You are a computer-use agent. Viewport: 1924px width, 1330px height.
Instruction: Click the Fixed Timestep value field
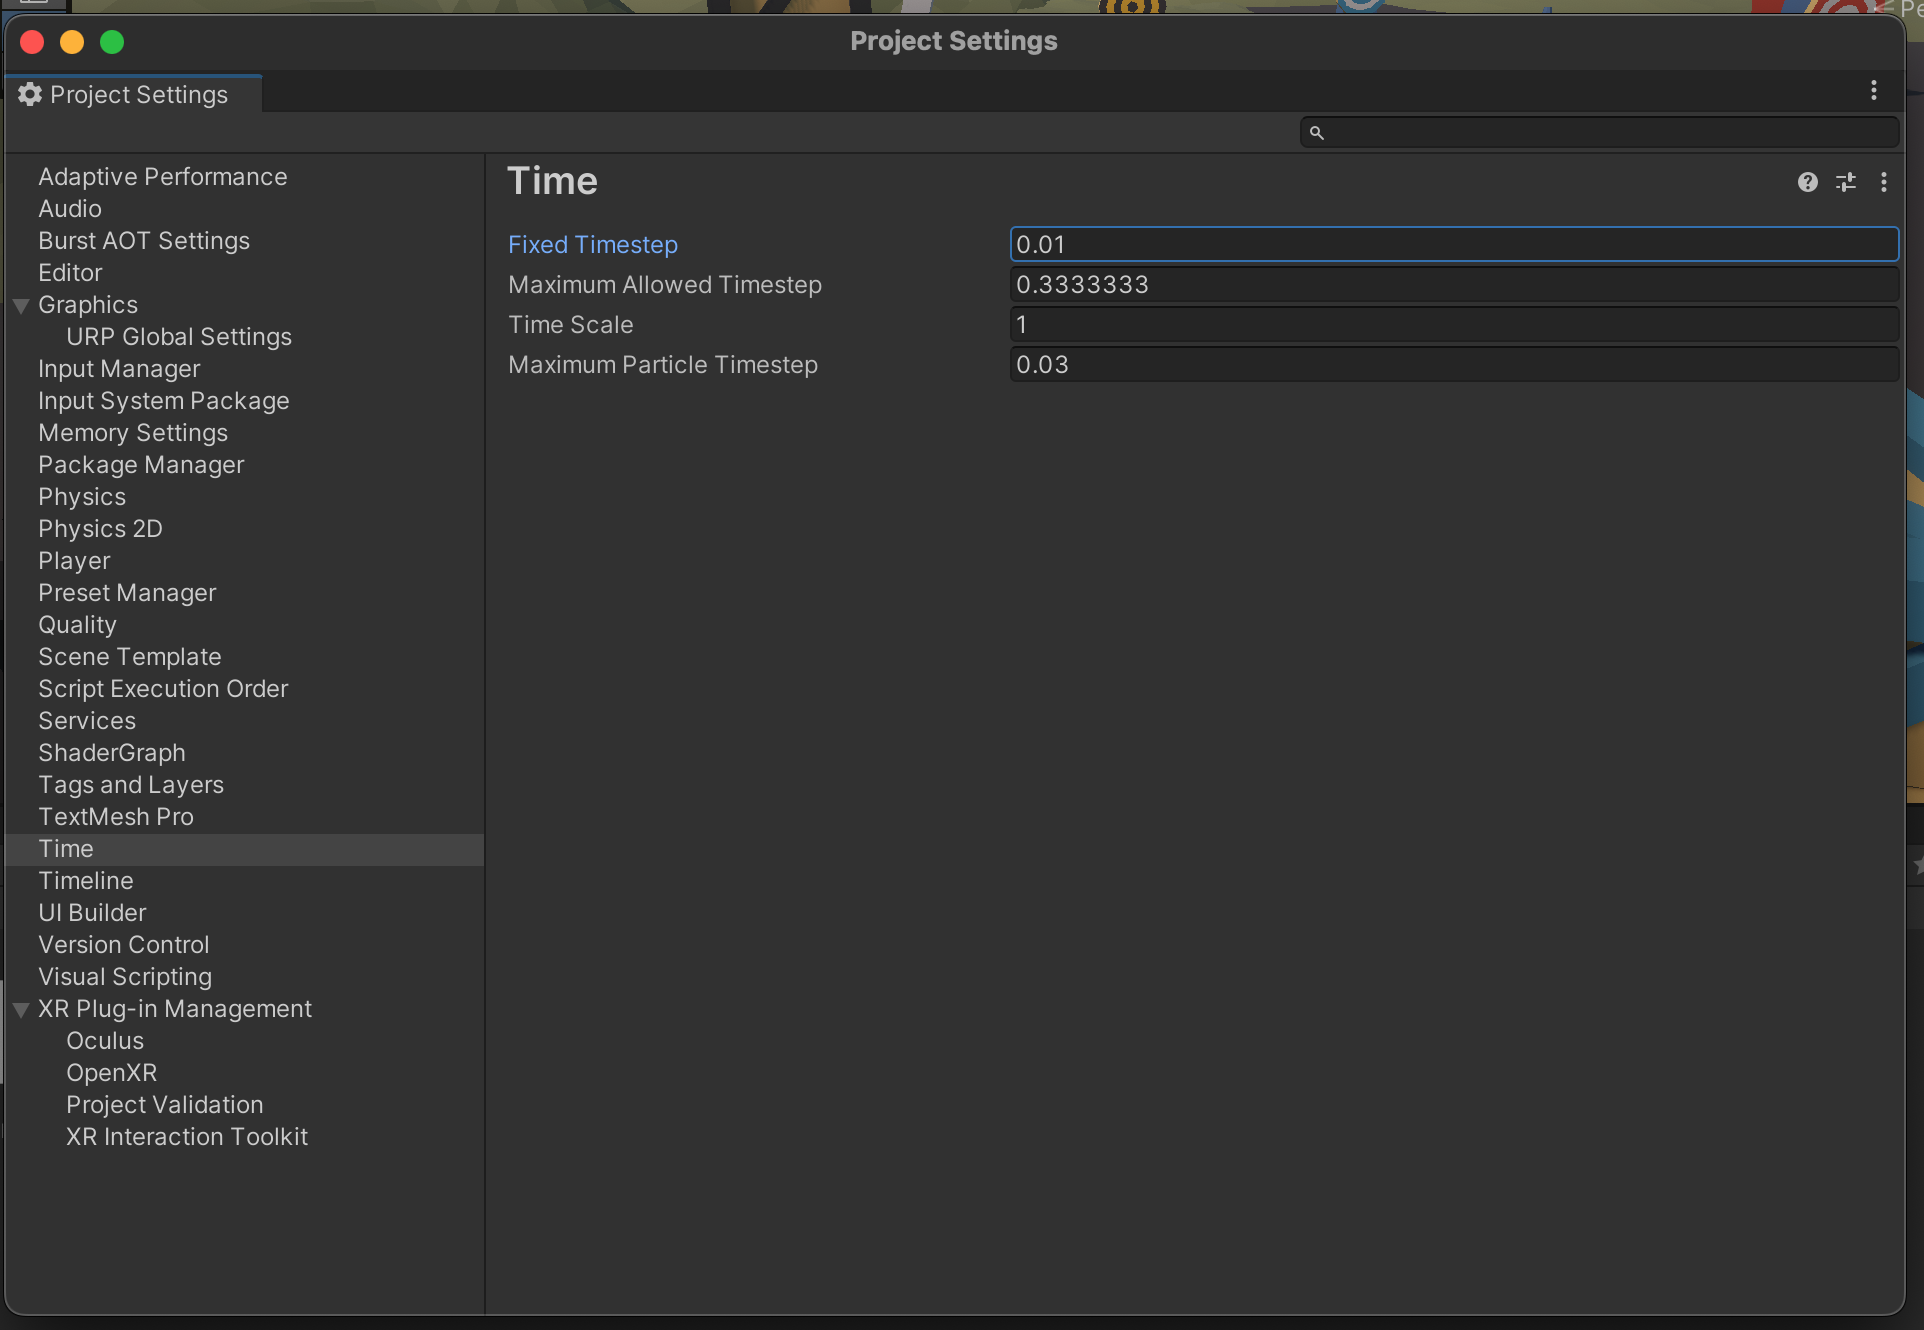tap(1452, 245)
